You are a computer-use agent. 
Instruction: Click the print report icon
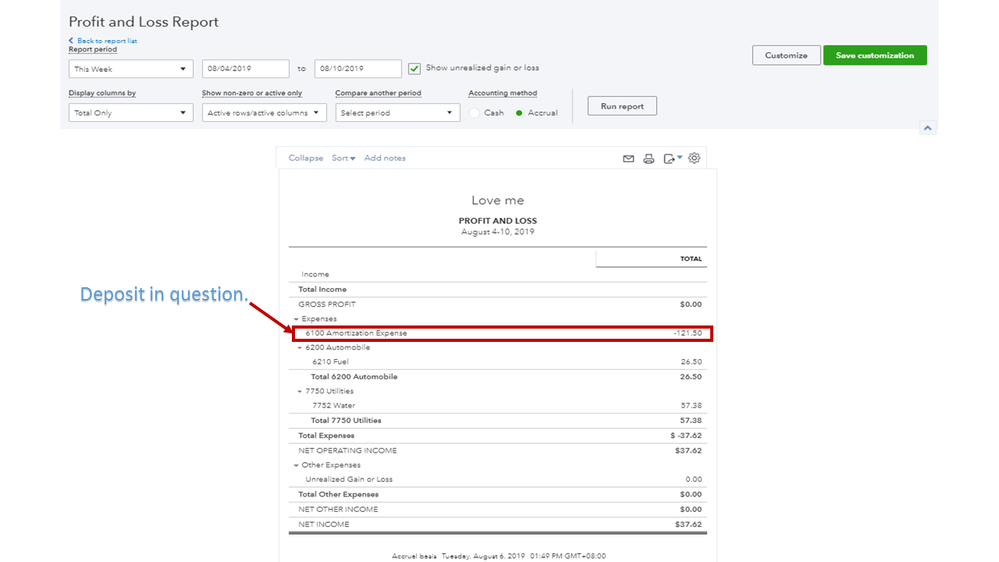[649, 159]
